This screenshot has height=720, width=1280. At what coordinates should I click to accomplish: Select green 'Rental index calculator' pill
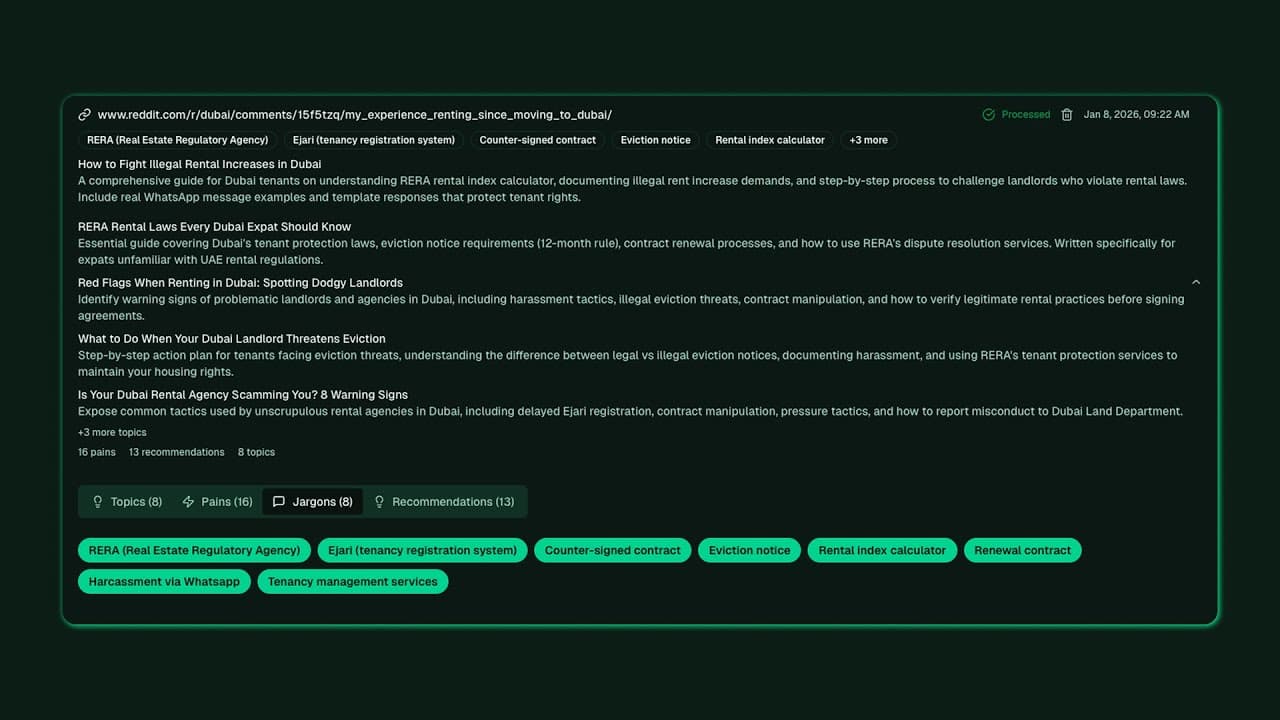click(882, 550)
